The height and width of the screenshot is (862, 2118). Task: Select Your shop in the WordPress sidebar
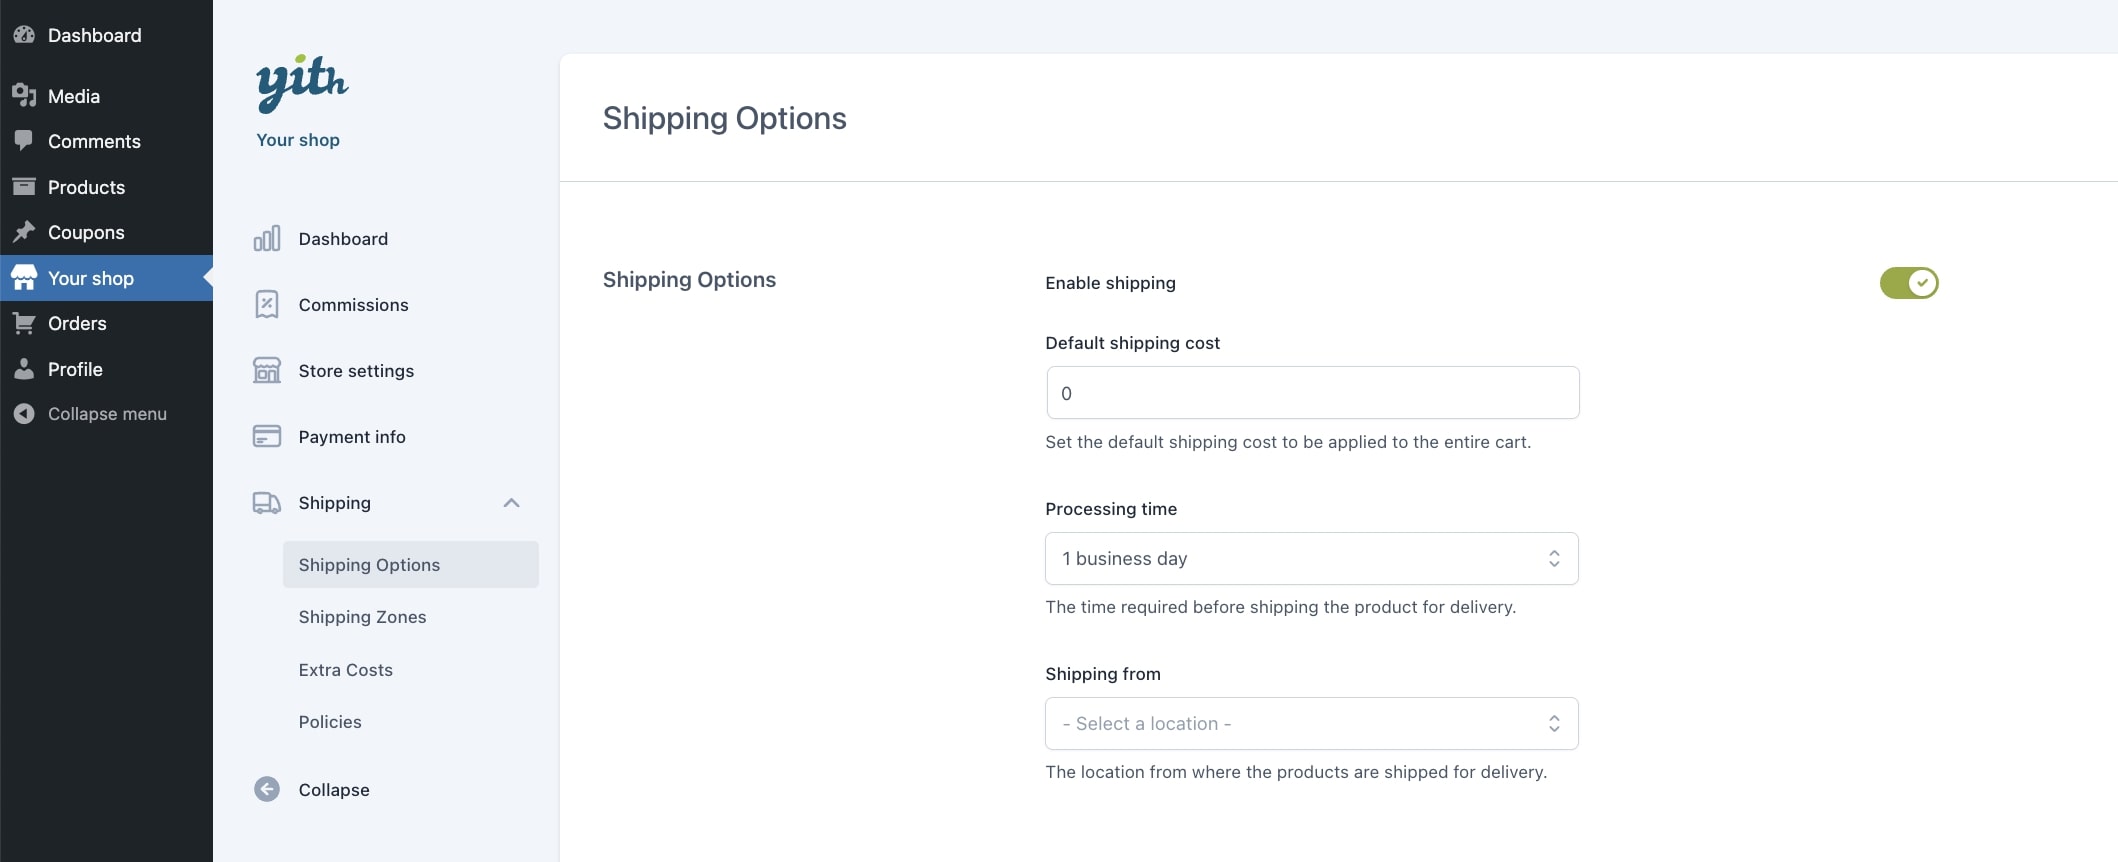(106, 278)
